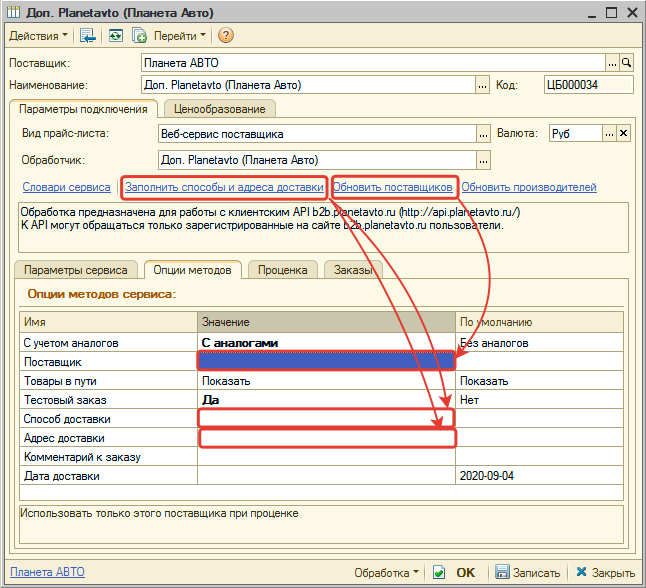Maximize the Доп. Planetavto window

coord(611,13)
